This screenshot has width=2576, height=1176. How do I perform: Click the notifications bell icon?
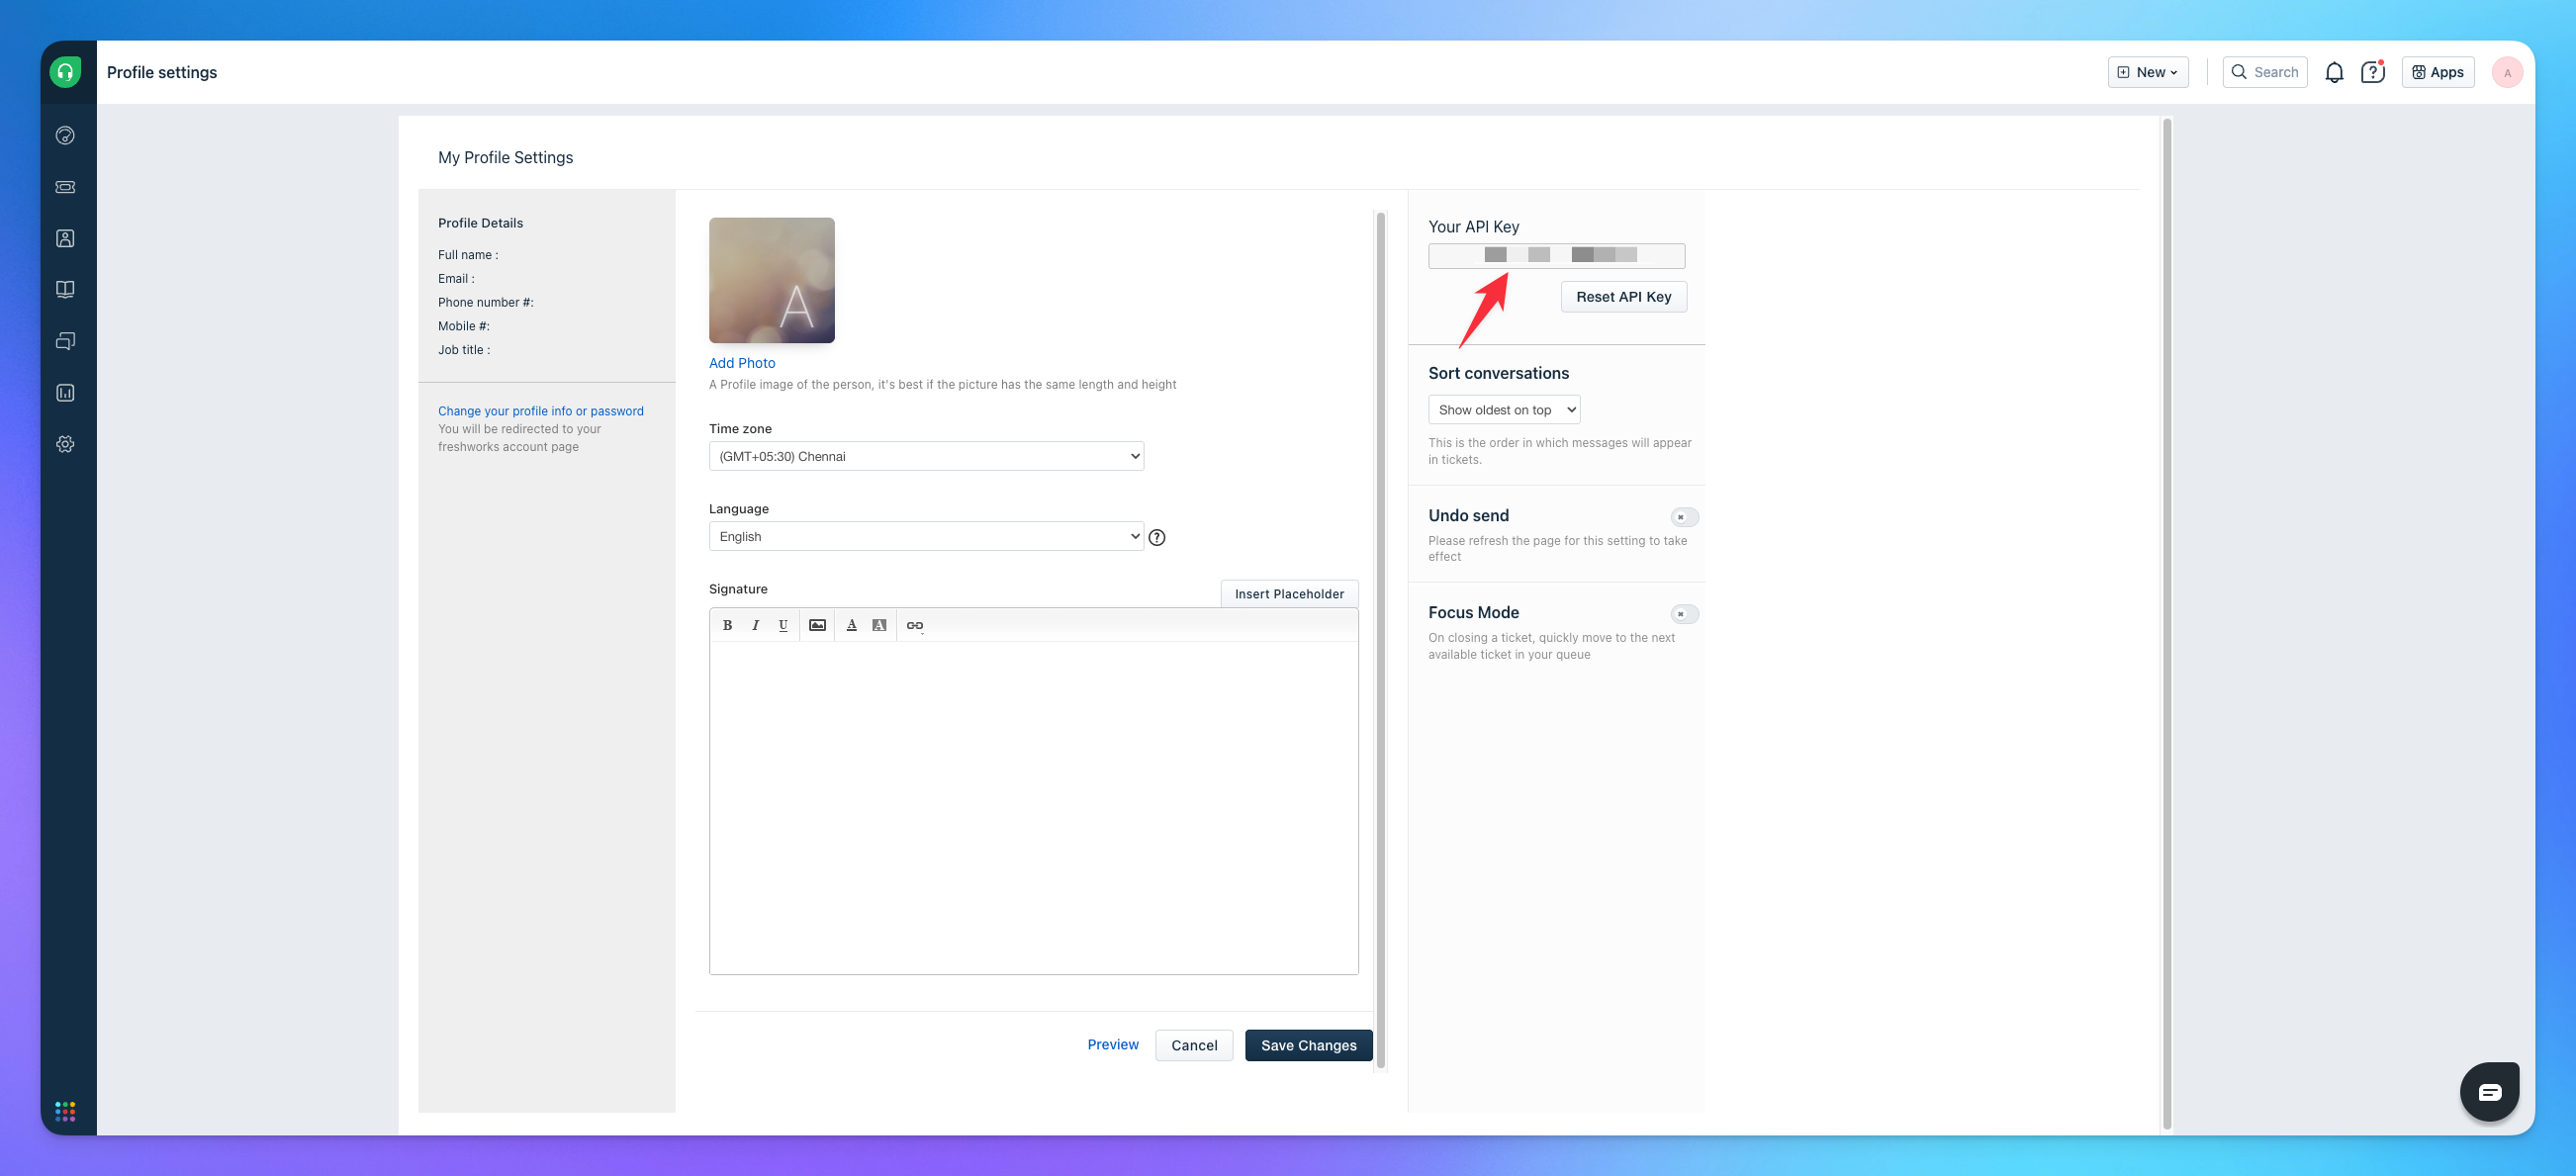coord(2333,72)
